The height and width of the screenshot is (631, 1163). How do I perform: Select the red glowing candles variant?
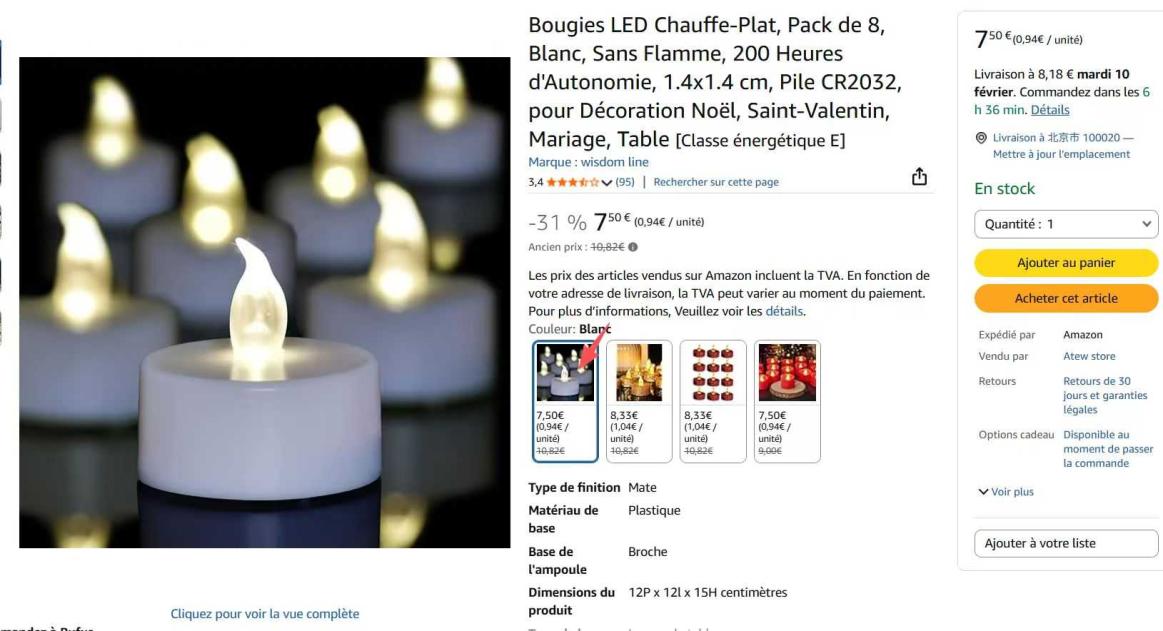point(787,401)
